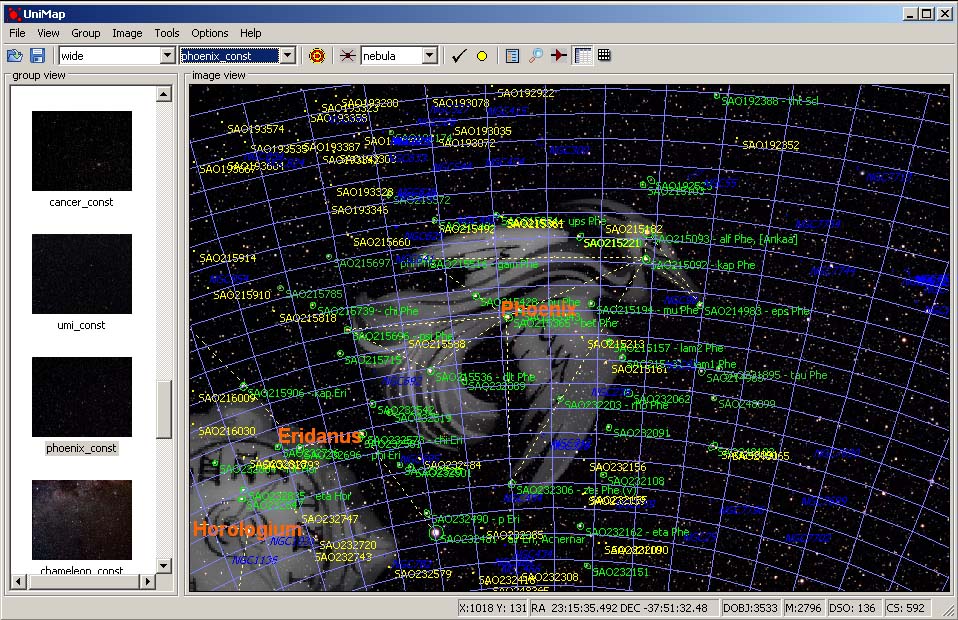Select the umi_const thumbnail
Viewport: 958px width, 620px height.
pos(82,274)
